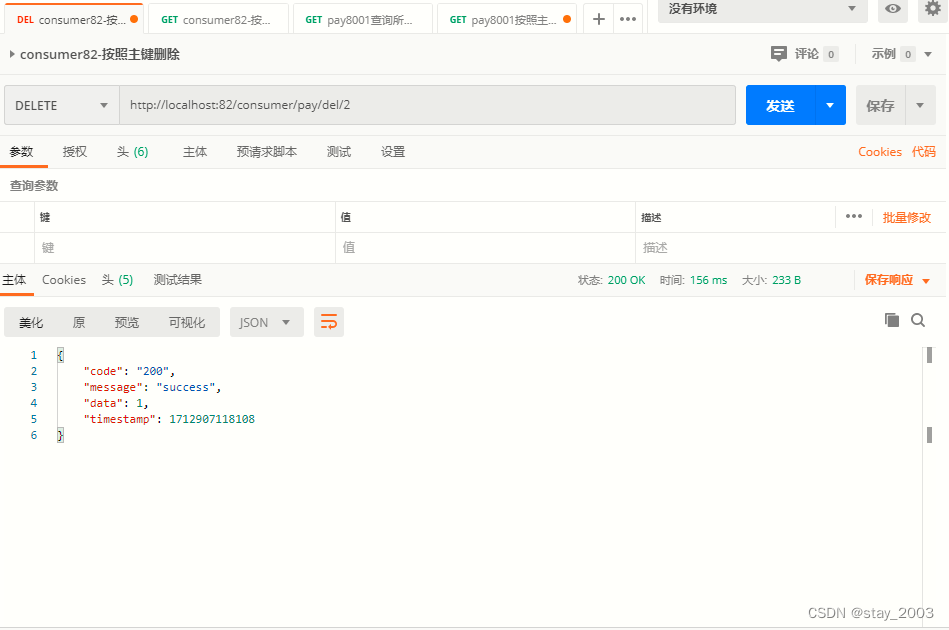Switch to DEL consumer82 request tab
The height and width of the screenshot is (630, 949).
74,19
